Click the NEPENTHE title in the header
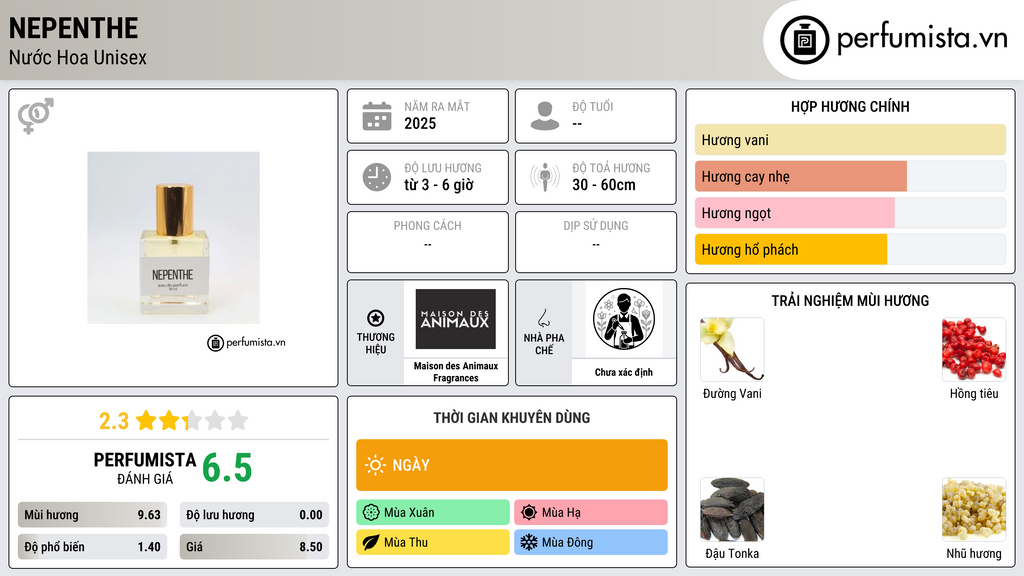This screenshot has height=576, width=1024. click(74, 28)
